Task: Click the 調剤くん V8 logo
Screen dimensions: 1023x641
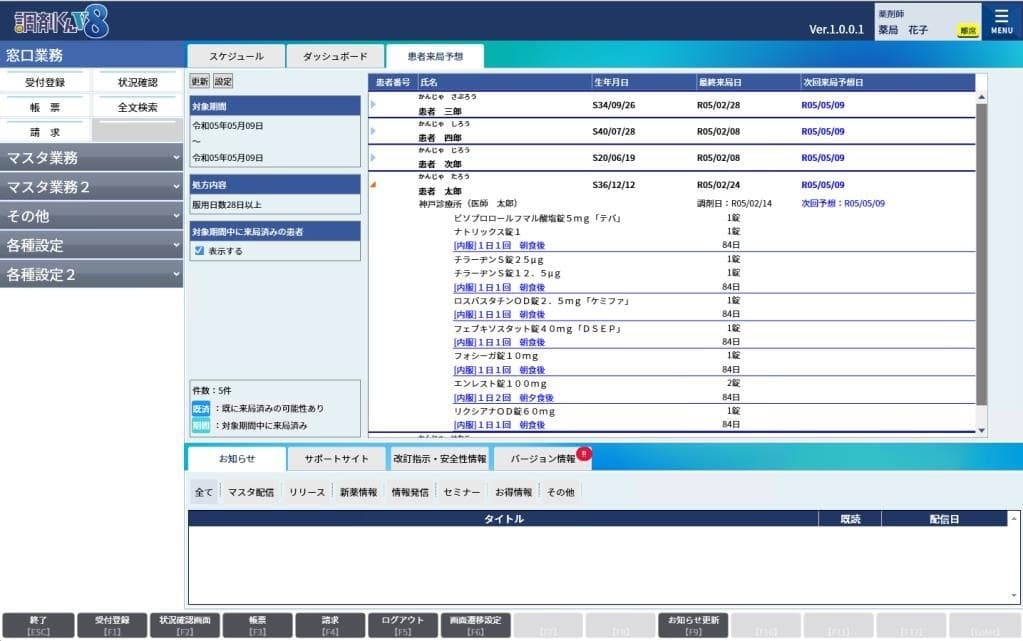Action: coord(56,21)
